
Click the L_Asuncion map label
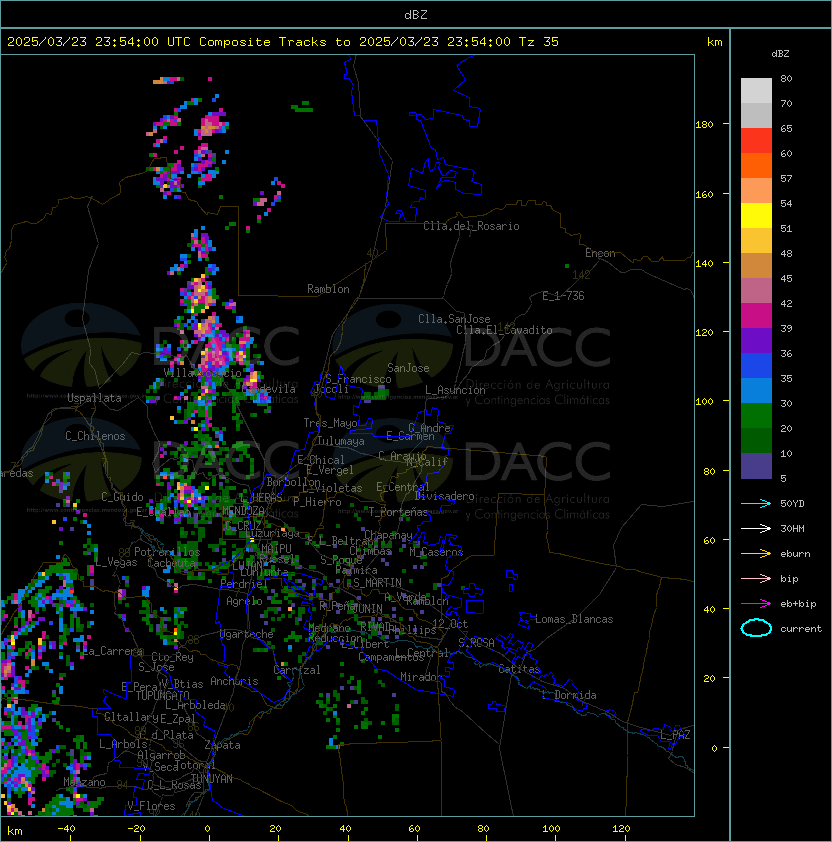tap(455, 390)
